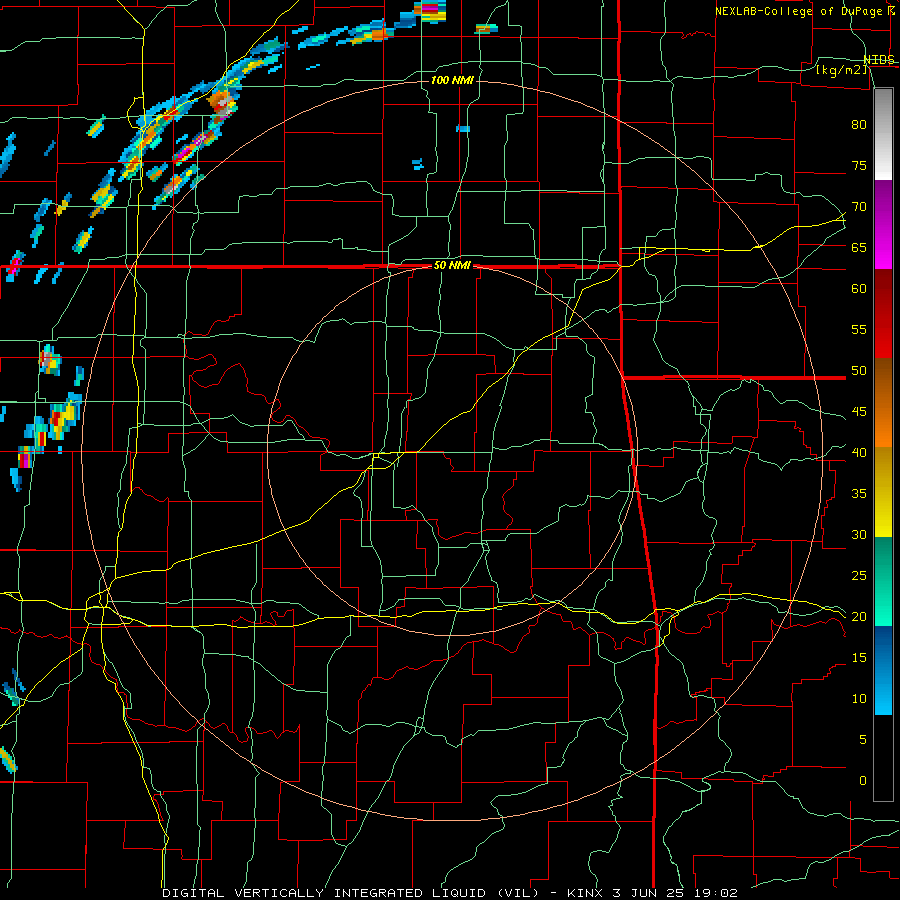This screenshot has width=900, height=900.
Task: Click the legend value "25"
Action: click(x=859, y=575)
